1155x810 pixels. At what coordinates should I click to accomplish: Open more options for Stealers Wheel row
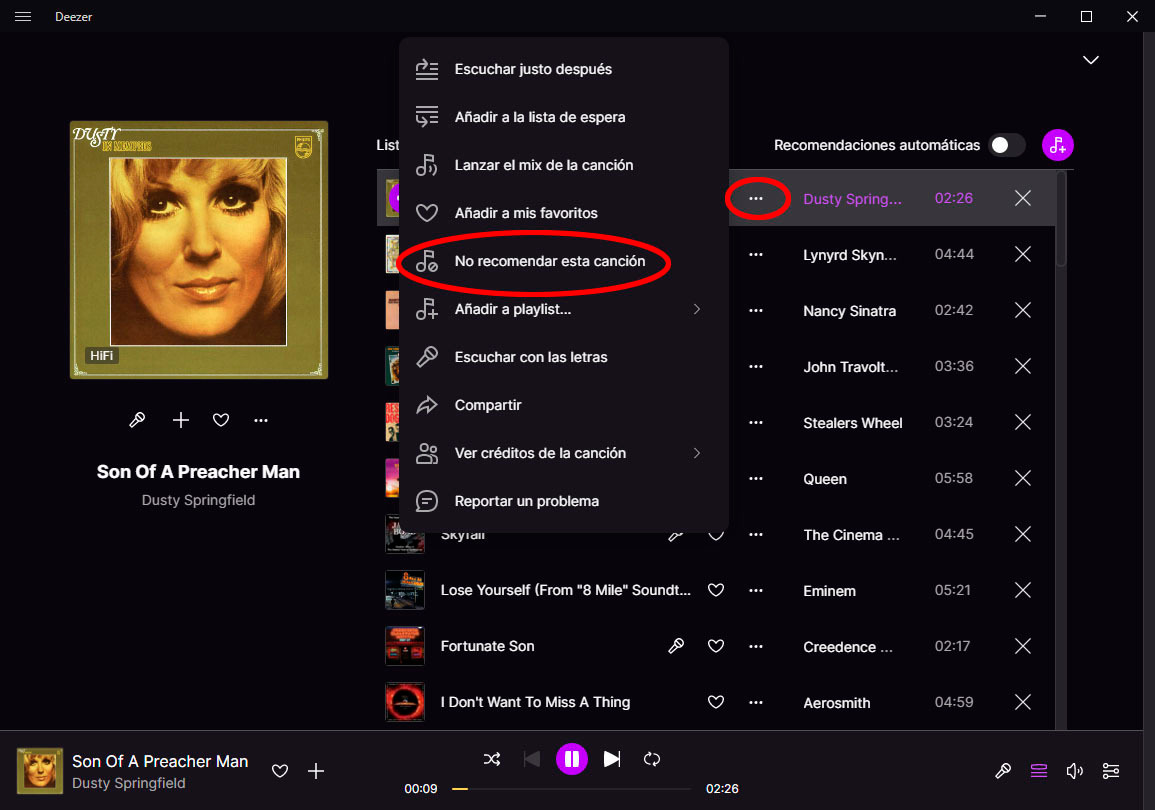click(x=756, y=422)
